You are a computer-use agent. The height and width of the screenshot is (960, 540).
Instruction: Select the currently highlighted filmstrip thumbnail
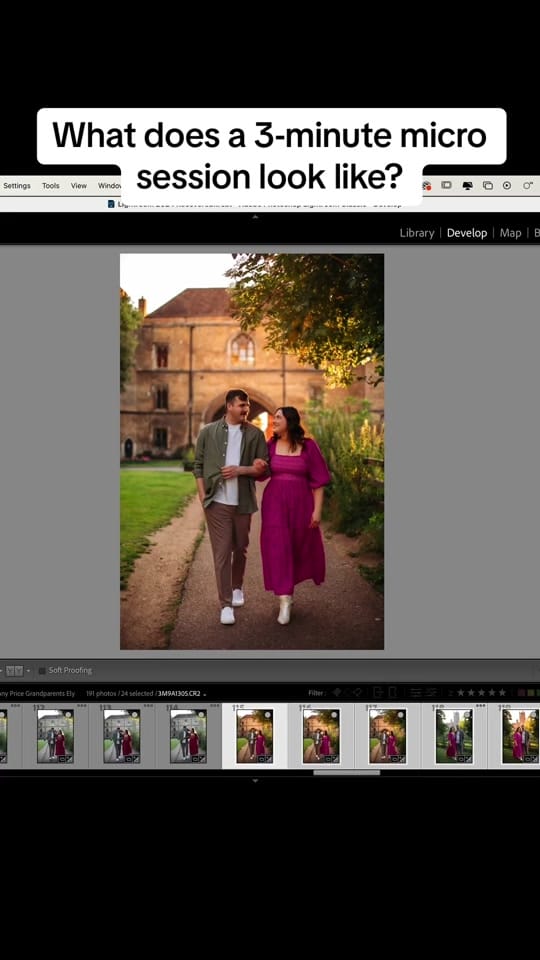coord(255,735)
